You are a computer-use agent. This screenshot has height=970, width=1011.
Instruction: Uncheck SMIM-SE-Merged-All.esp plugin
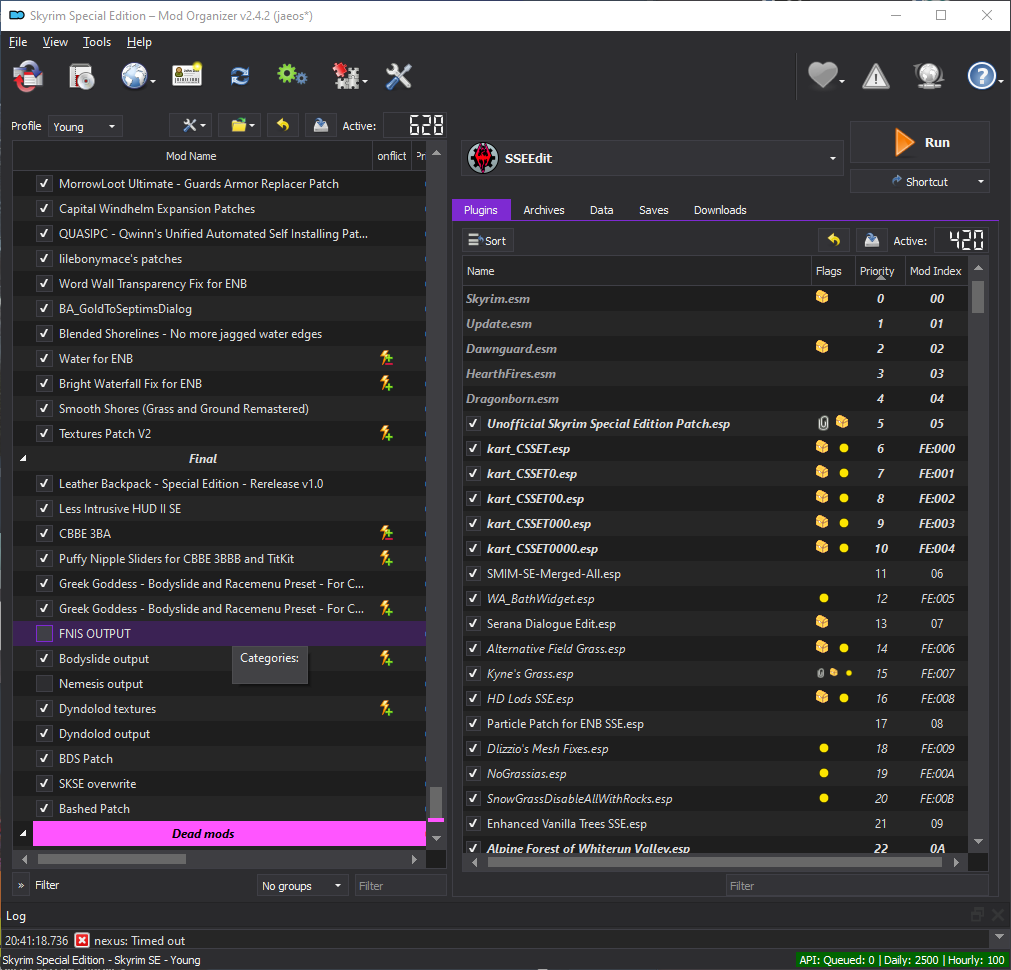point(473,573)
